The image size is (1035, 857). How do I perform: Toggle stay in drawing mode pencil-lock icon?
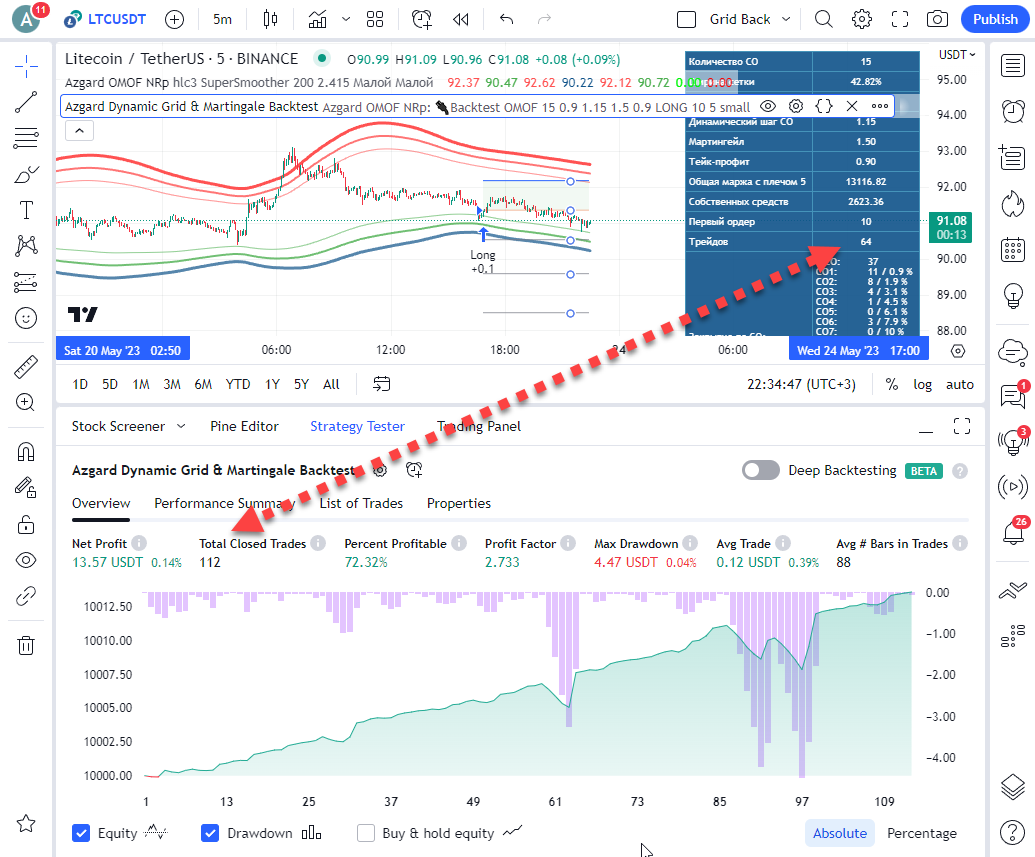(26, 487)
